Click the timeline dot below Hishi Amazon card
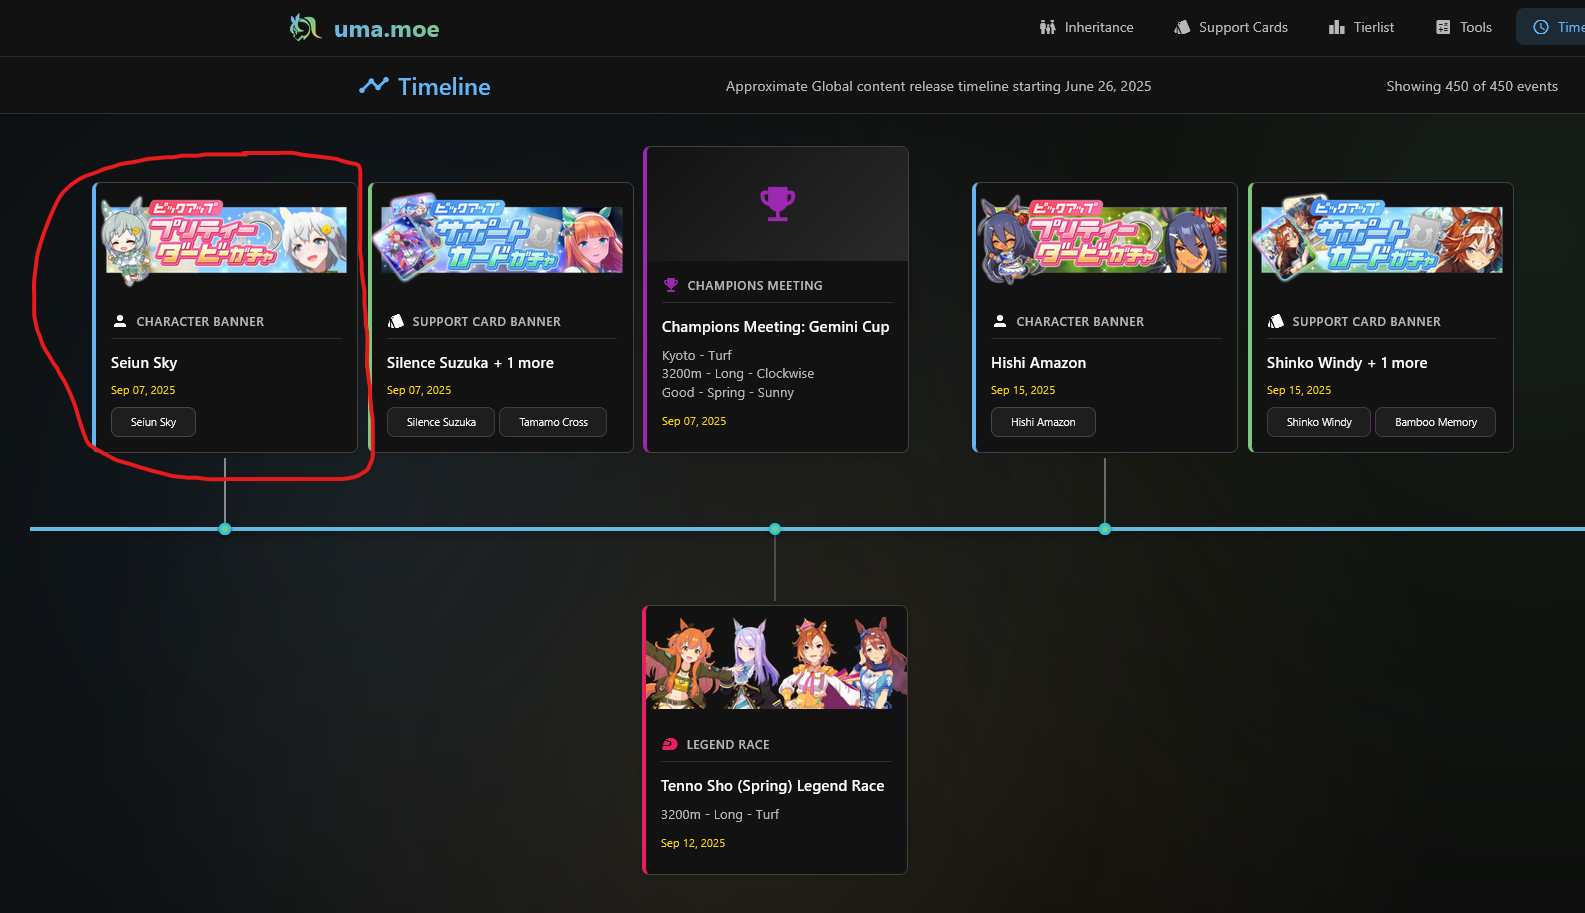 click(x=1105, y=529)
